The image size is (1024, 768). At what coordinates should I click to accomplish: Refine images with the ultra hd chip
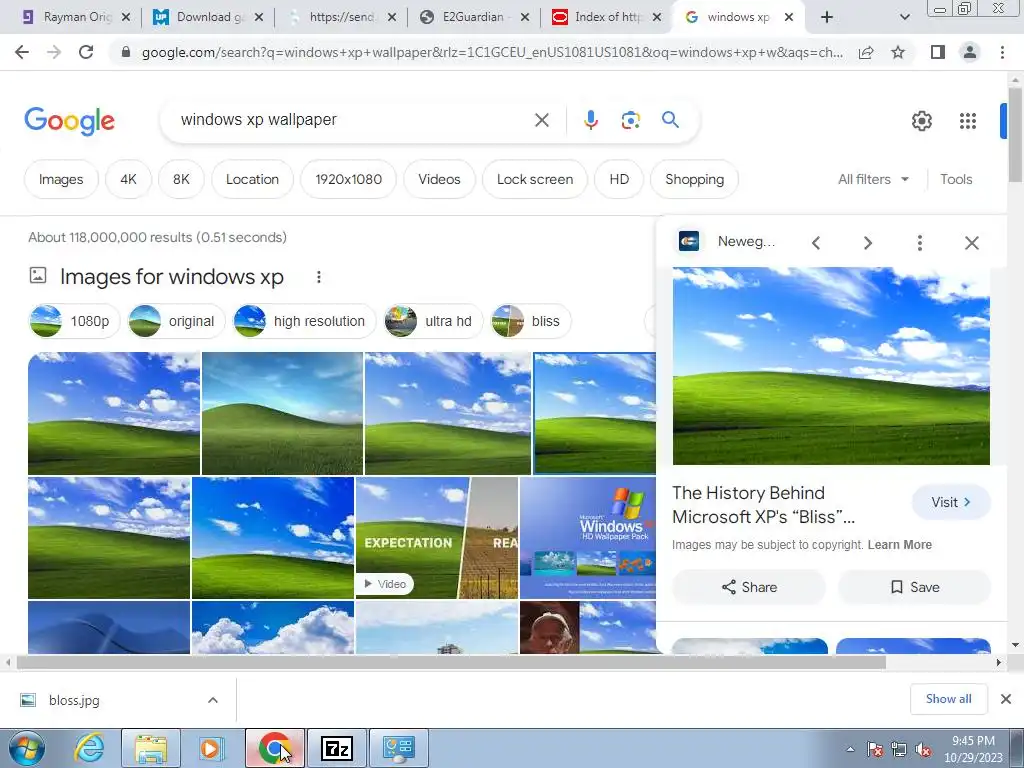coord(433,321)
